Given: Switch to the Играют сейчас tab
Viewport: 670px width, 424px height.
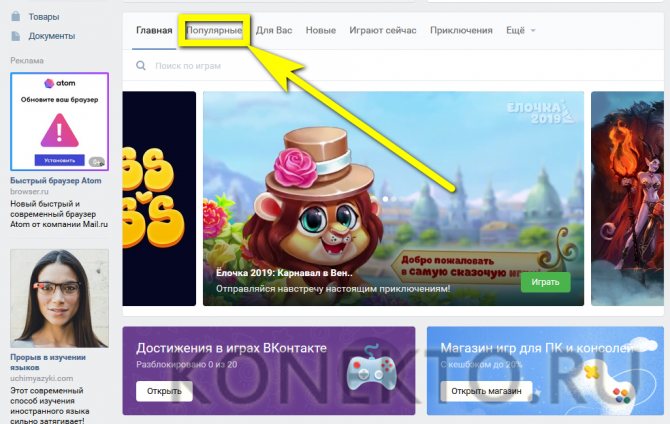Looking at the screenshot, I should [x=382, y=30].
